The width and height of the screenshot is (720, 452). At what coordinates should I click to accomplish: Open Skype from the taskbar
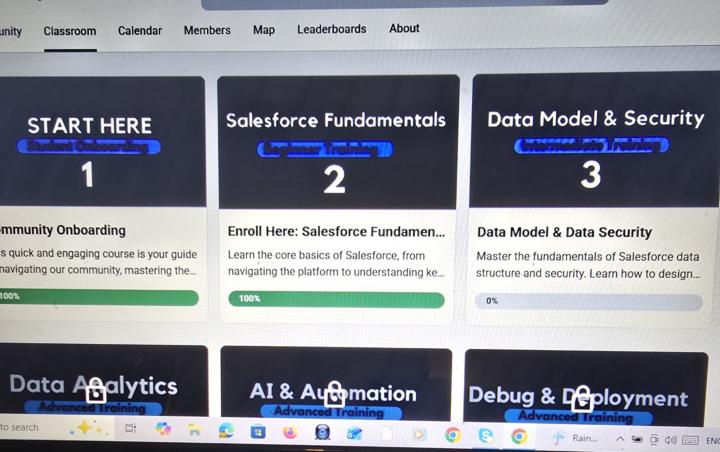tap(486, 435)
